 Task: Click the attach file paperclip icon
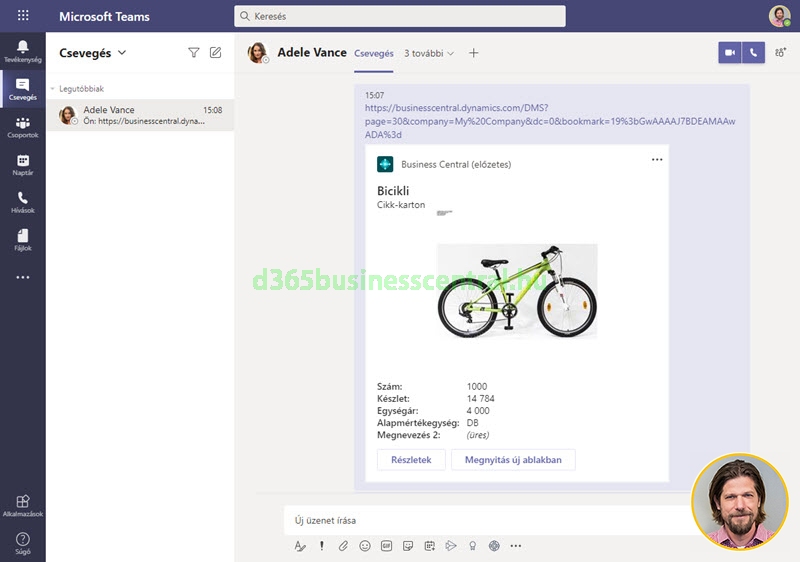click(x=343, y=546)
